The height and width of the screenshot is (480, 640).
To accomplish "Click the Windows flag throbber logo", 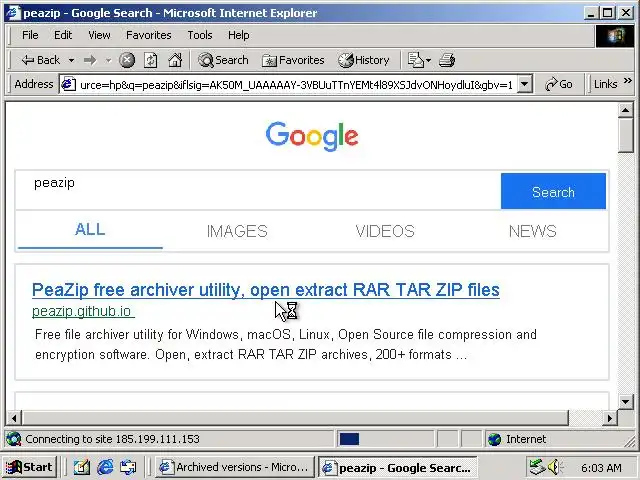I will point(615,36).
